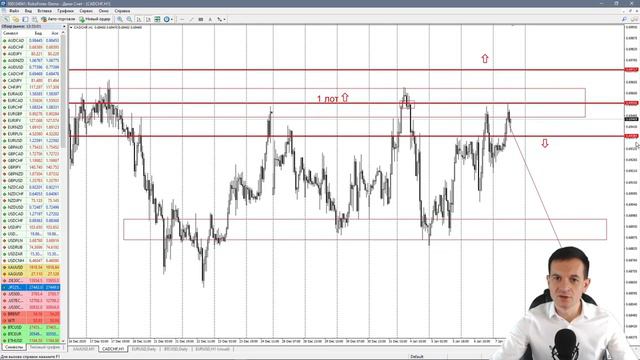Switch to the BTCUSD,Daily chart tab
The image size is (640, 360).
[176, 349]
